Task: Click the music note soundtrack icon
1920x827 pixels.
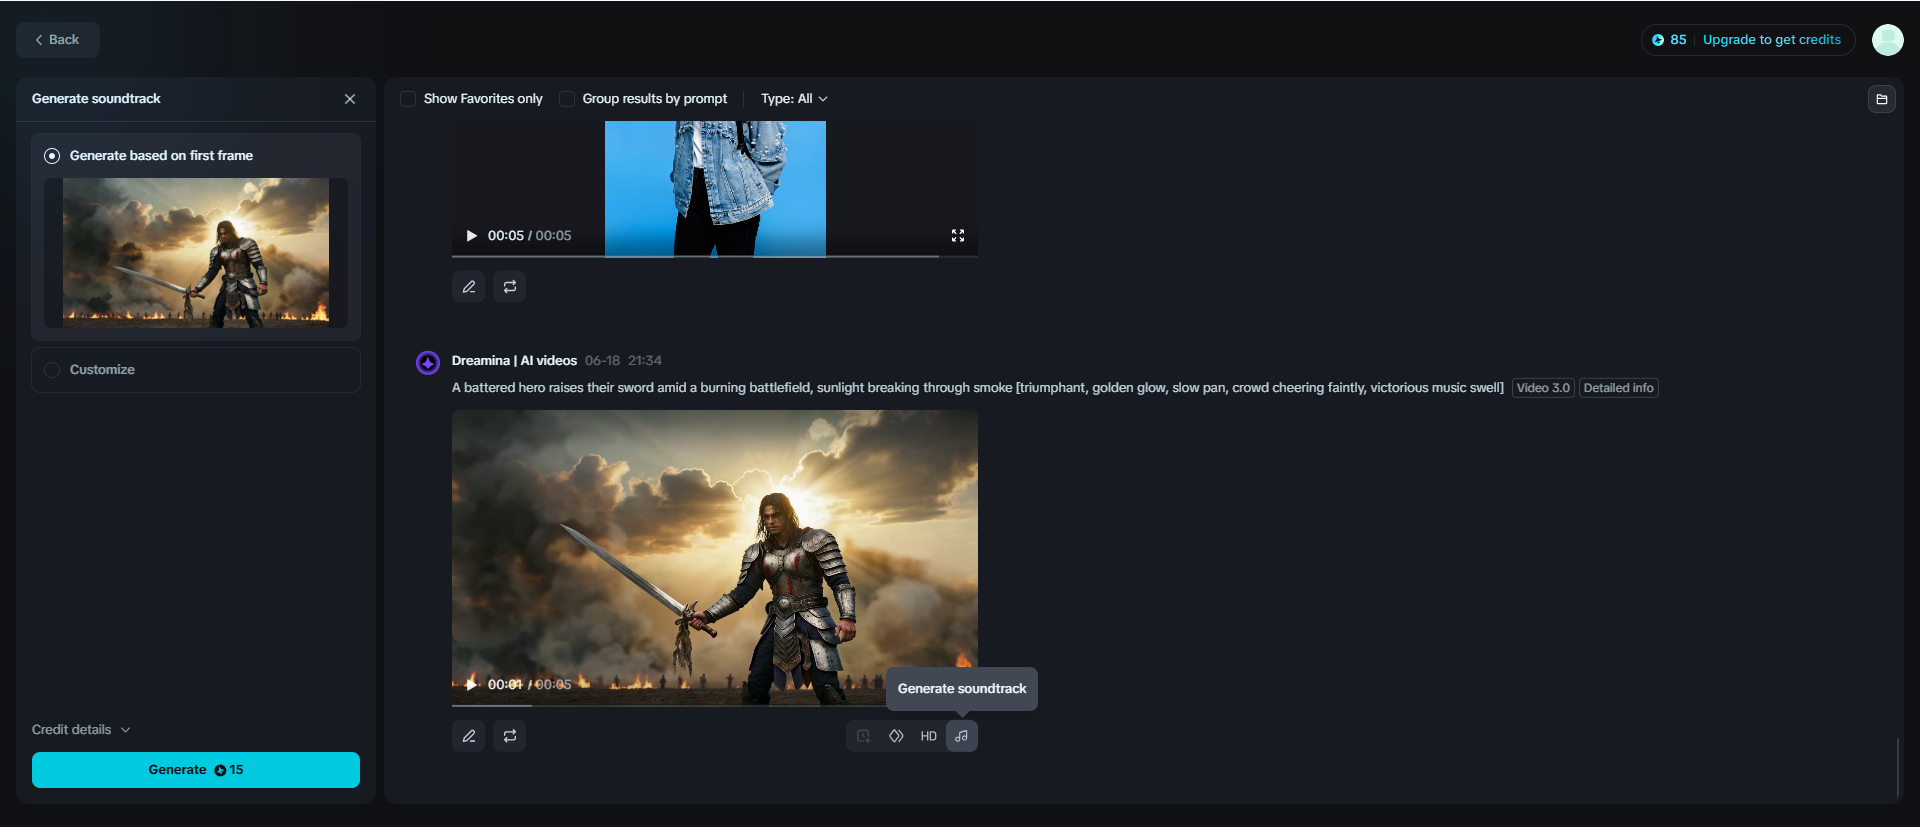Action: (962, 736)
